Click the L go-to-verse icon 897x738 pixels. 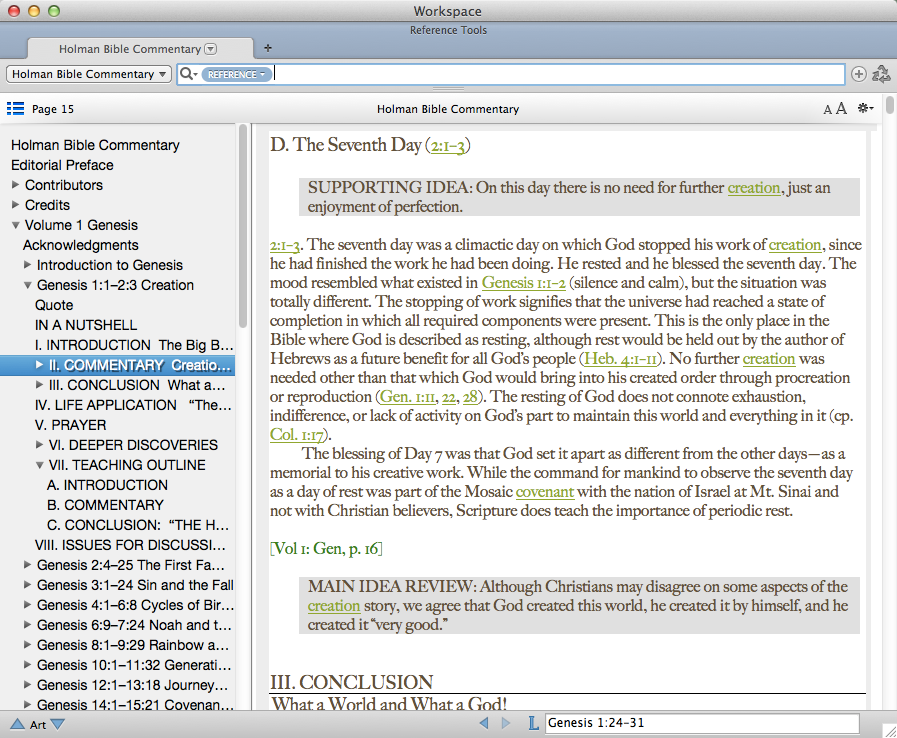point(533,723)
